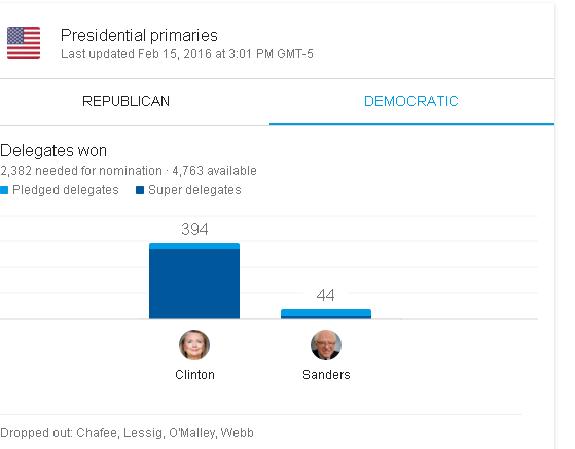Click the 394 delegate count label
This screenshot has height=449, width=575.
tap(195, 229)
